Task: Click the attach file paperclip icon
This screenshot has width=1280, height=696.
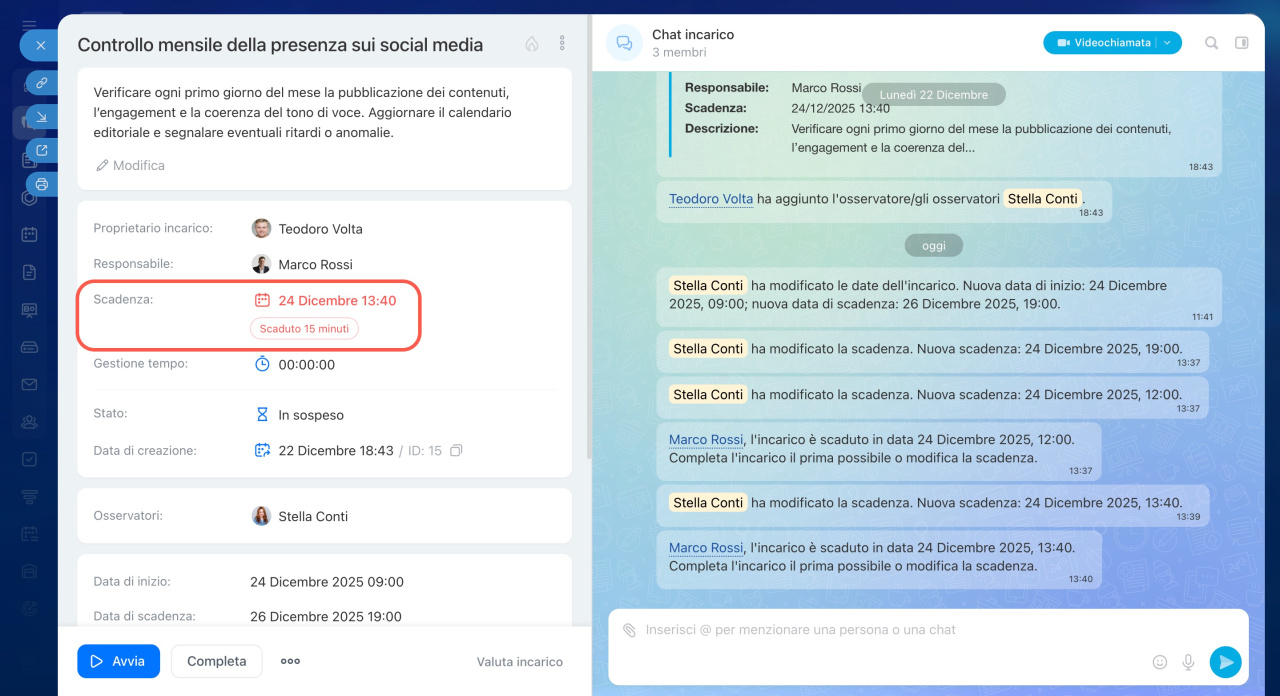Action: (x=629, y=630)
